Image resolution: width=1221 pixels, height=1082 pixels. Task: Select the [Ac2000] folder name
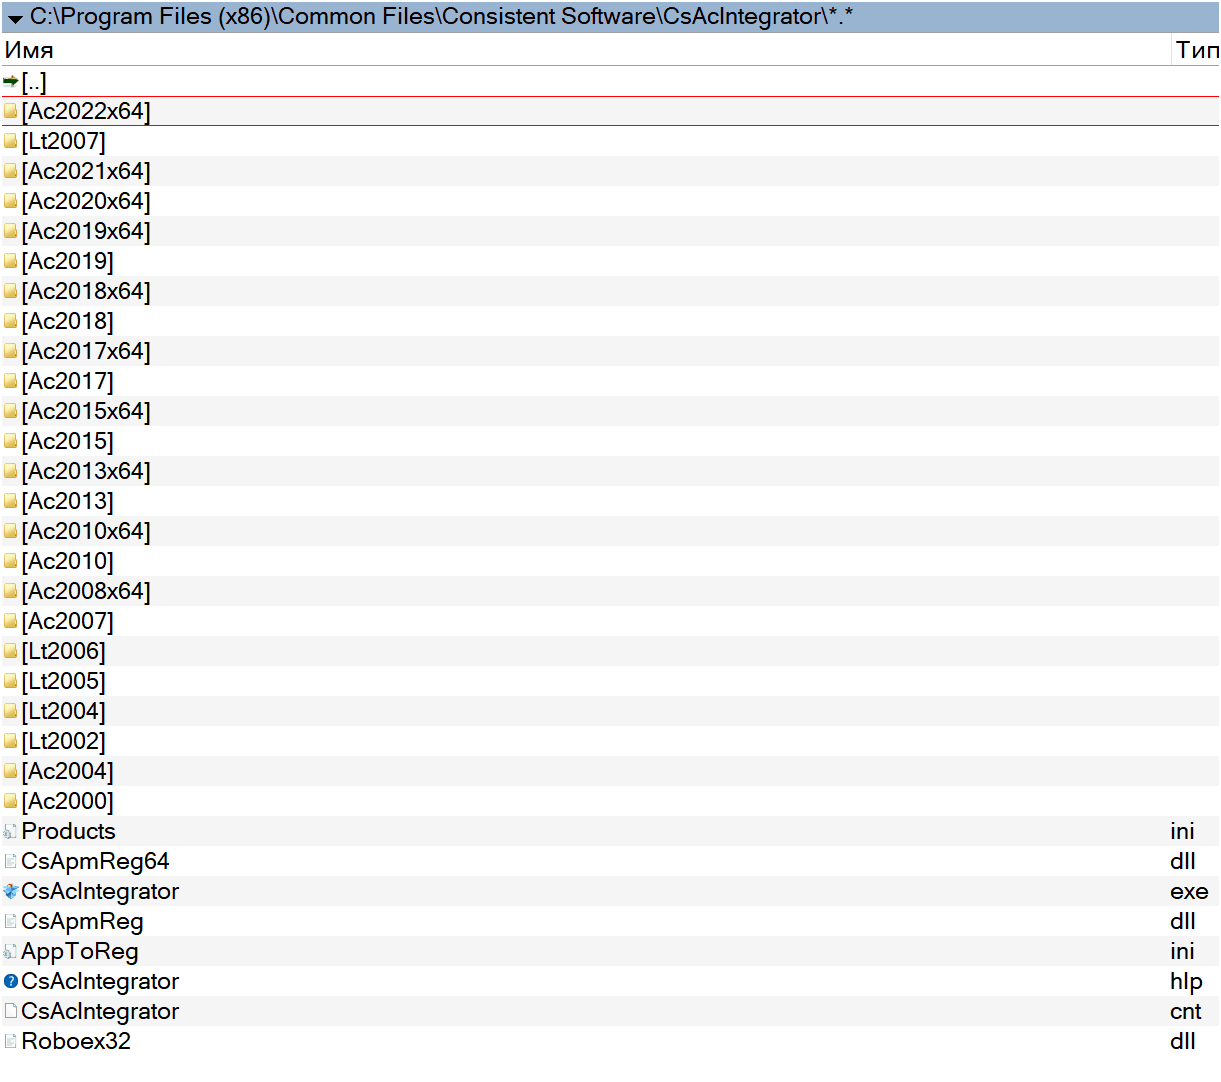(x=68, y=801)
